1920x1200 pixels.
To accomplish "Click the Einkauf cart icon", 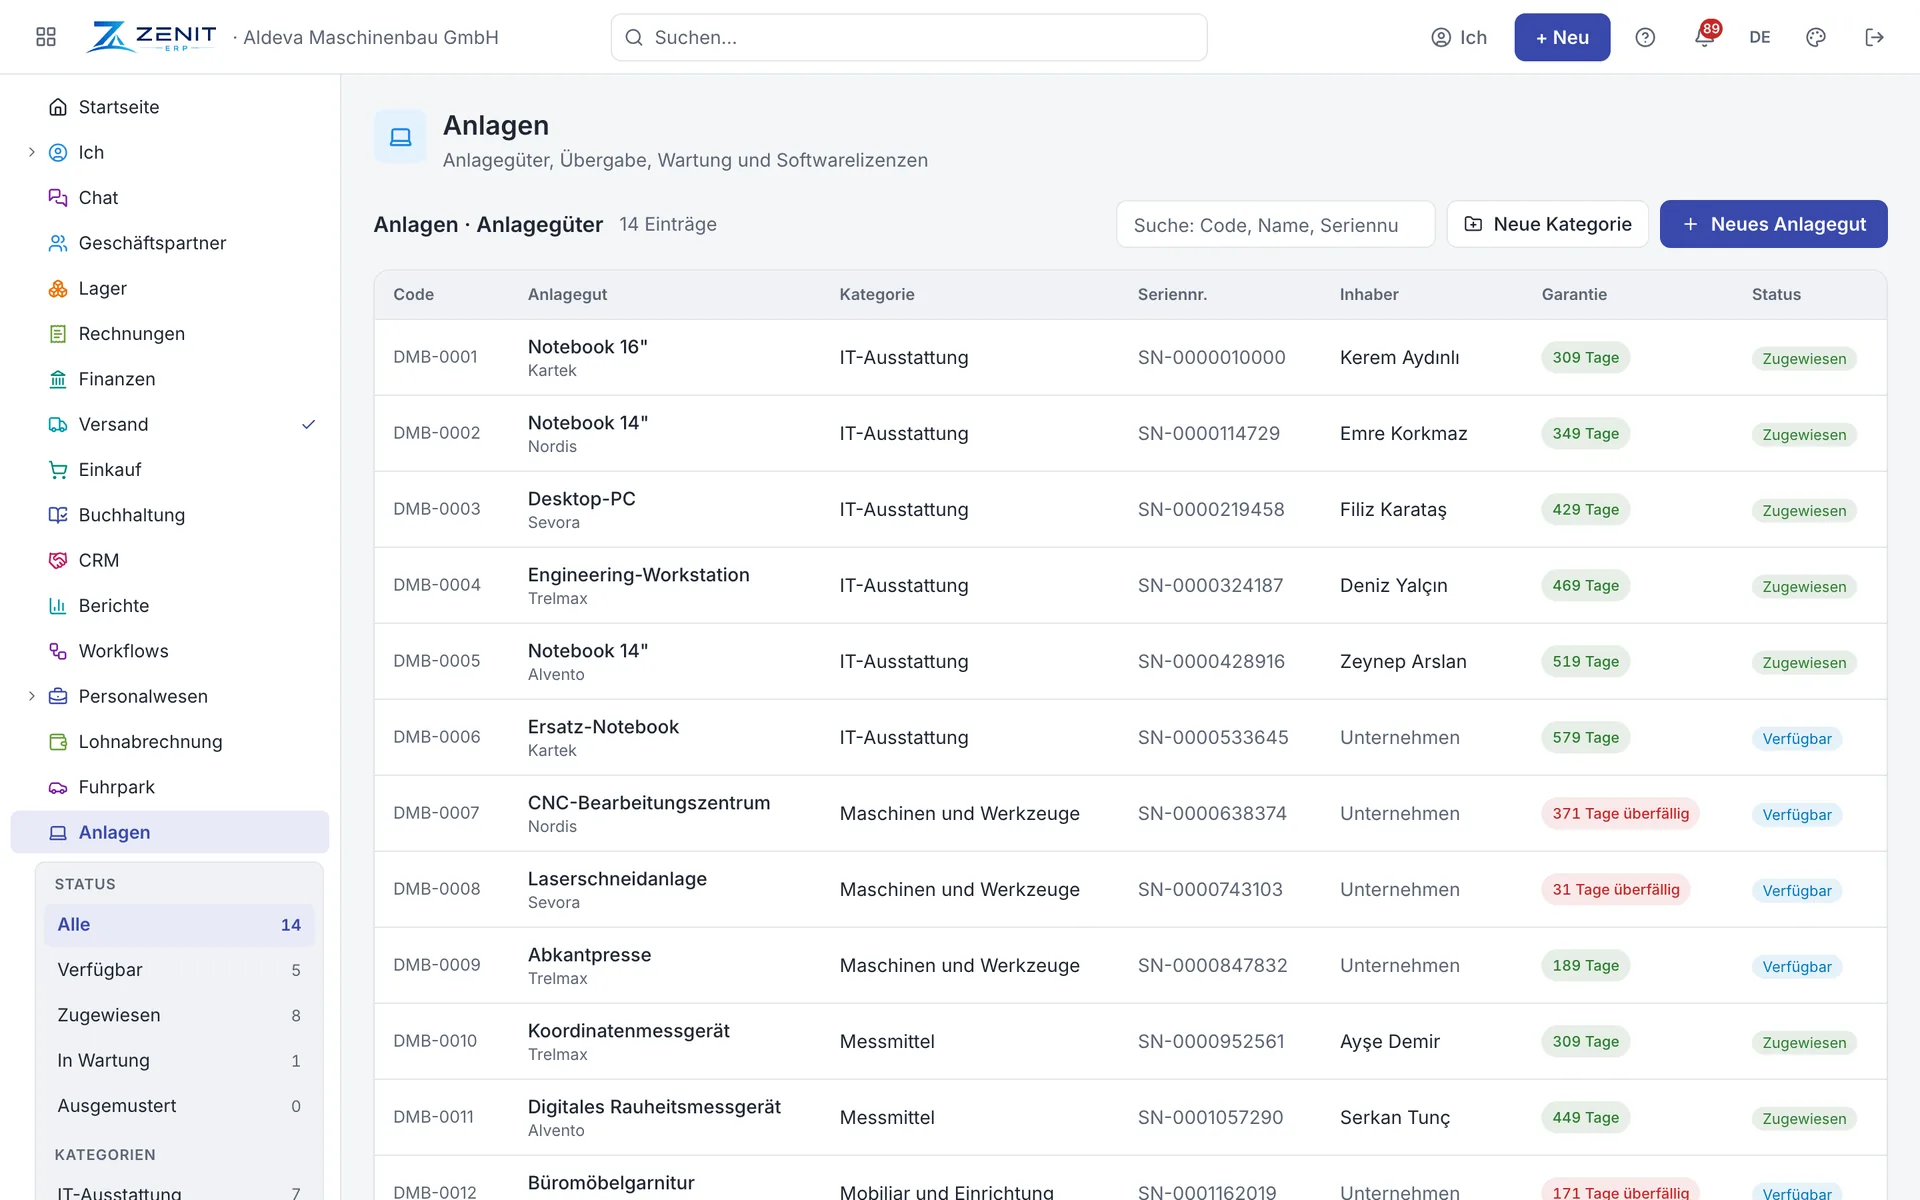I will (58, 470).
